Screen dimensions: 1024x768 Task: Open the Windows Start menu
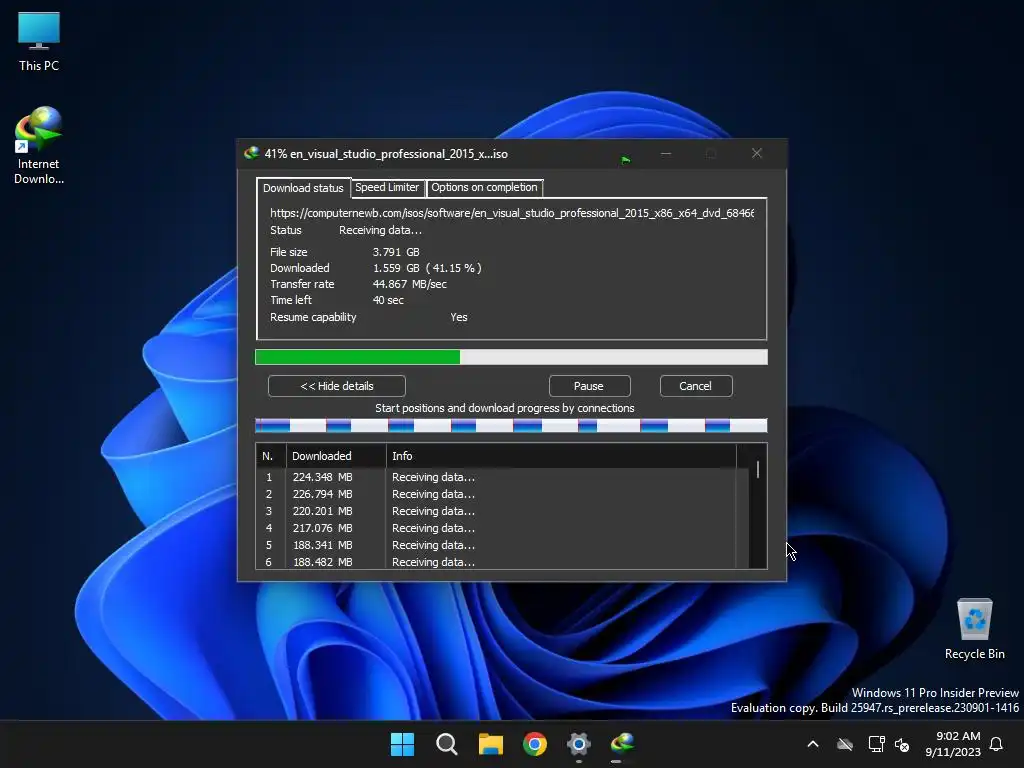[402, 744]
